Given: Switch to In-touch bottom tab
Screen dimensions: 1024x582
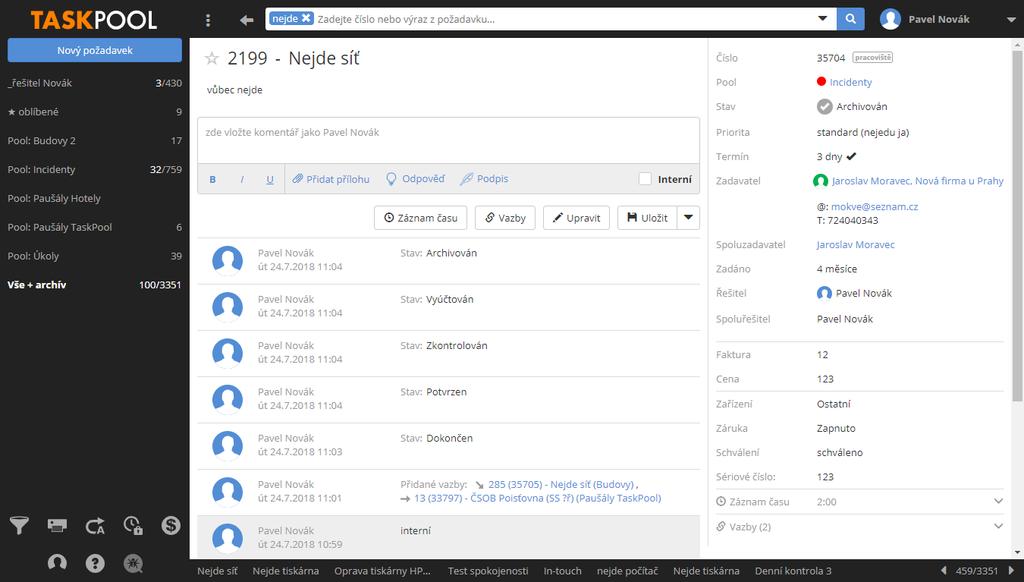Looking at the screenshot, I should tap(562, 570).
